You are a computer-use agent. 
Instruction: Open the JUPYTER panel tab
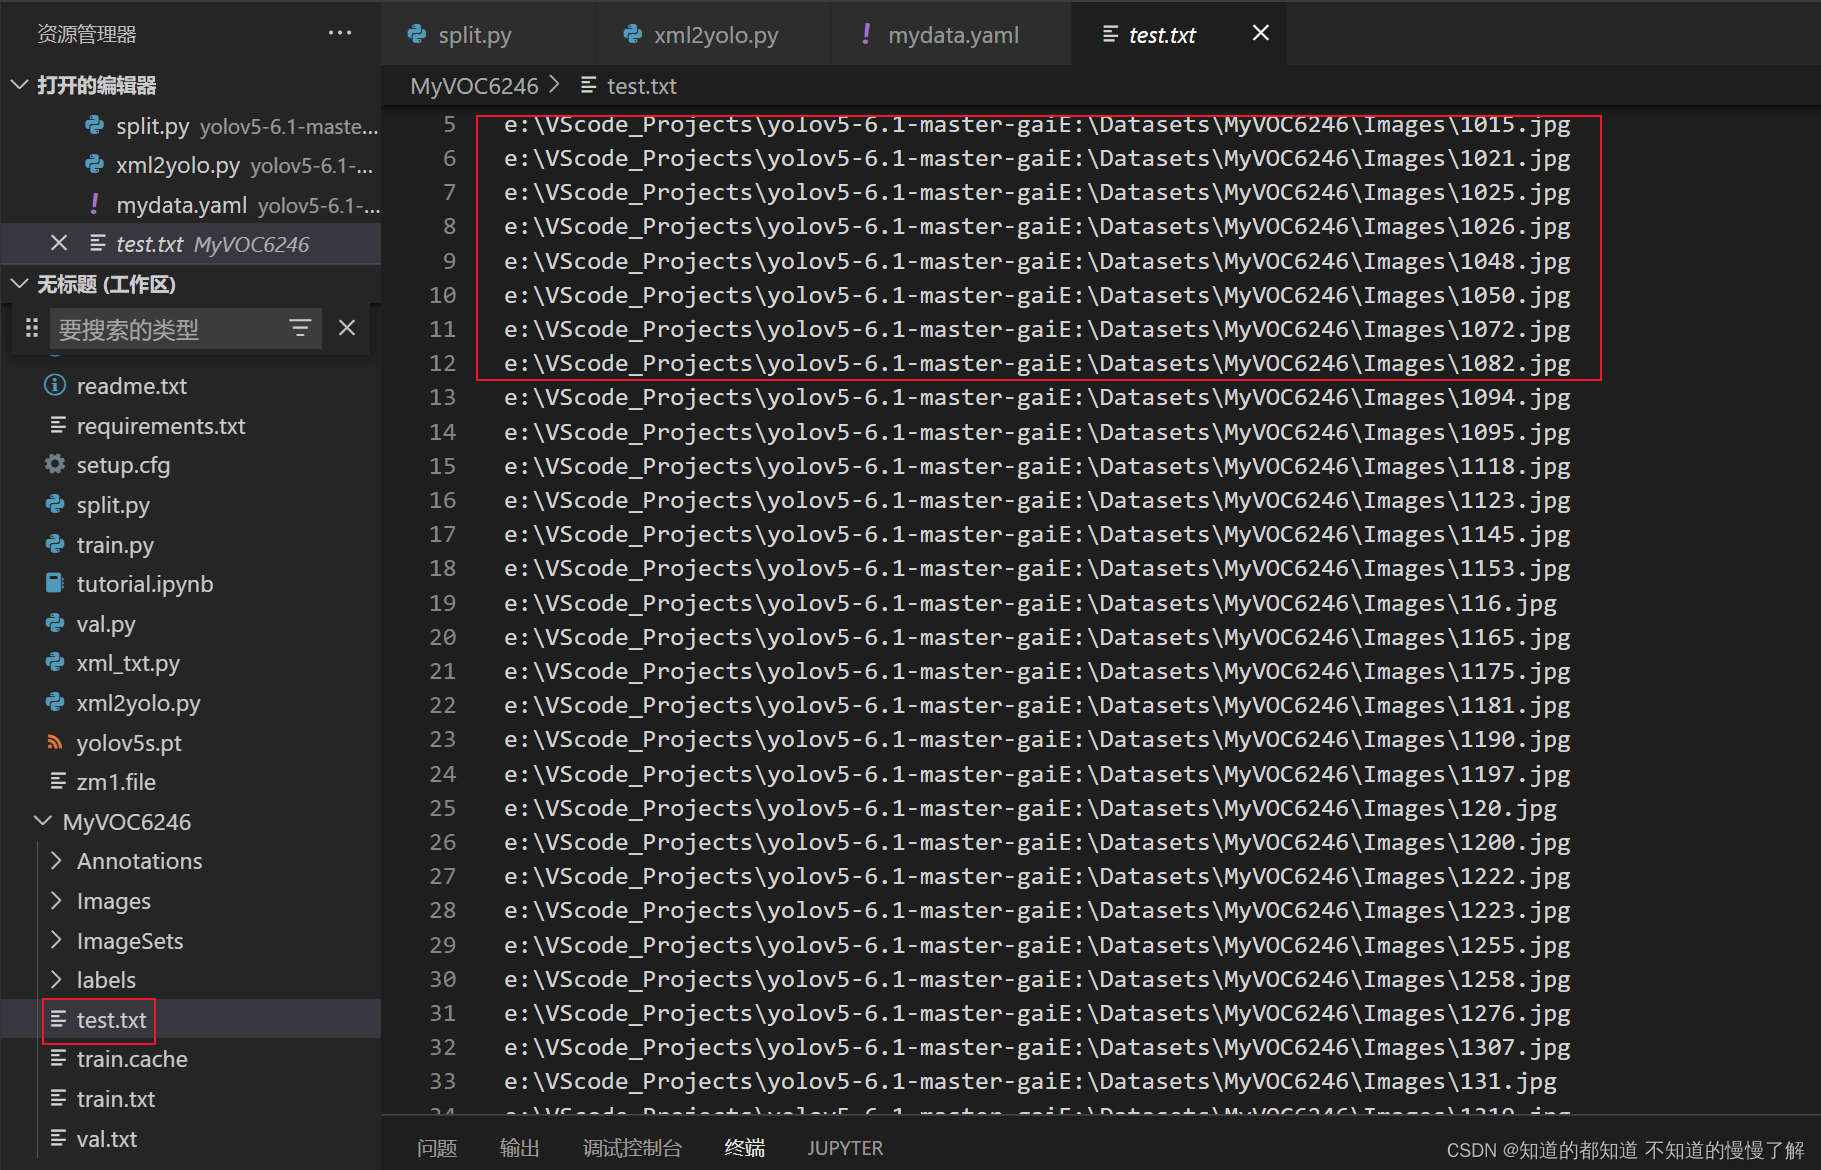tap(845, 1148)
